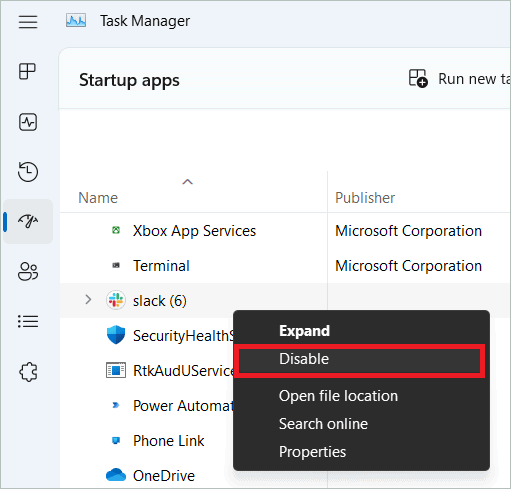The height and width of the screenshot is (489, 511).
Task: Click the Xbox App Services icon
Action: (x=116, y=230)
